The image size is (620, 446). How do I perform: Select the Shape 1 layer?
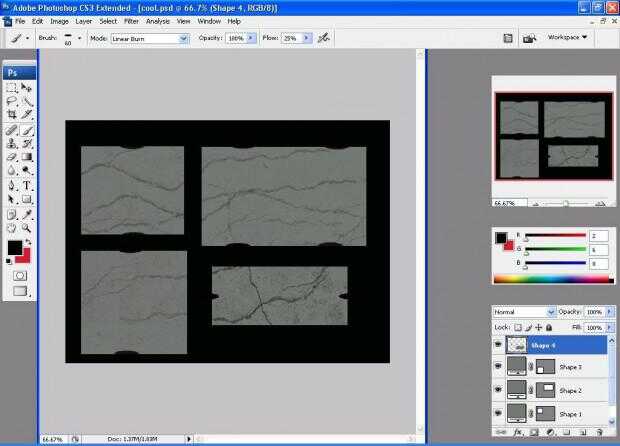click(570, 413)
